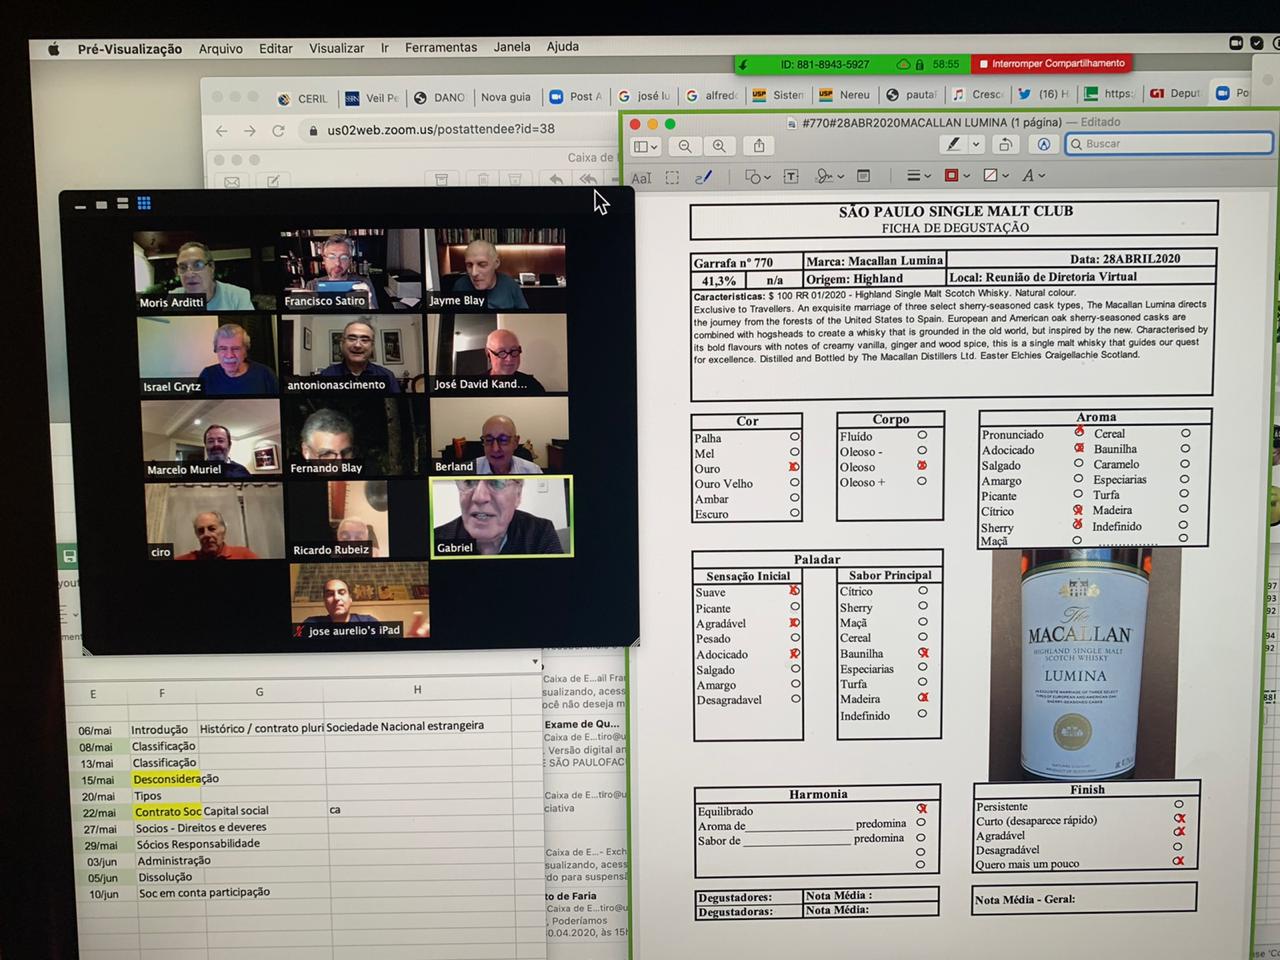The image size is (1280, 960).
Task: Open the text style dropdown
Action: (1032, 176)
